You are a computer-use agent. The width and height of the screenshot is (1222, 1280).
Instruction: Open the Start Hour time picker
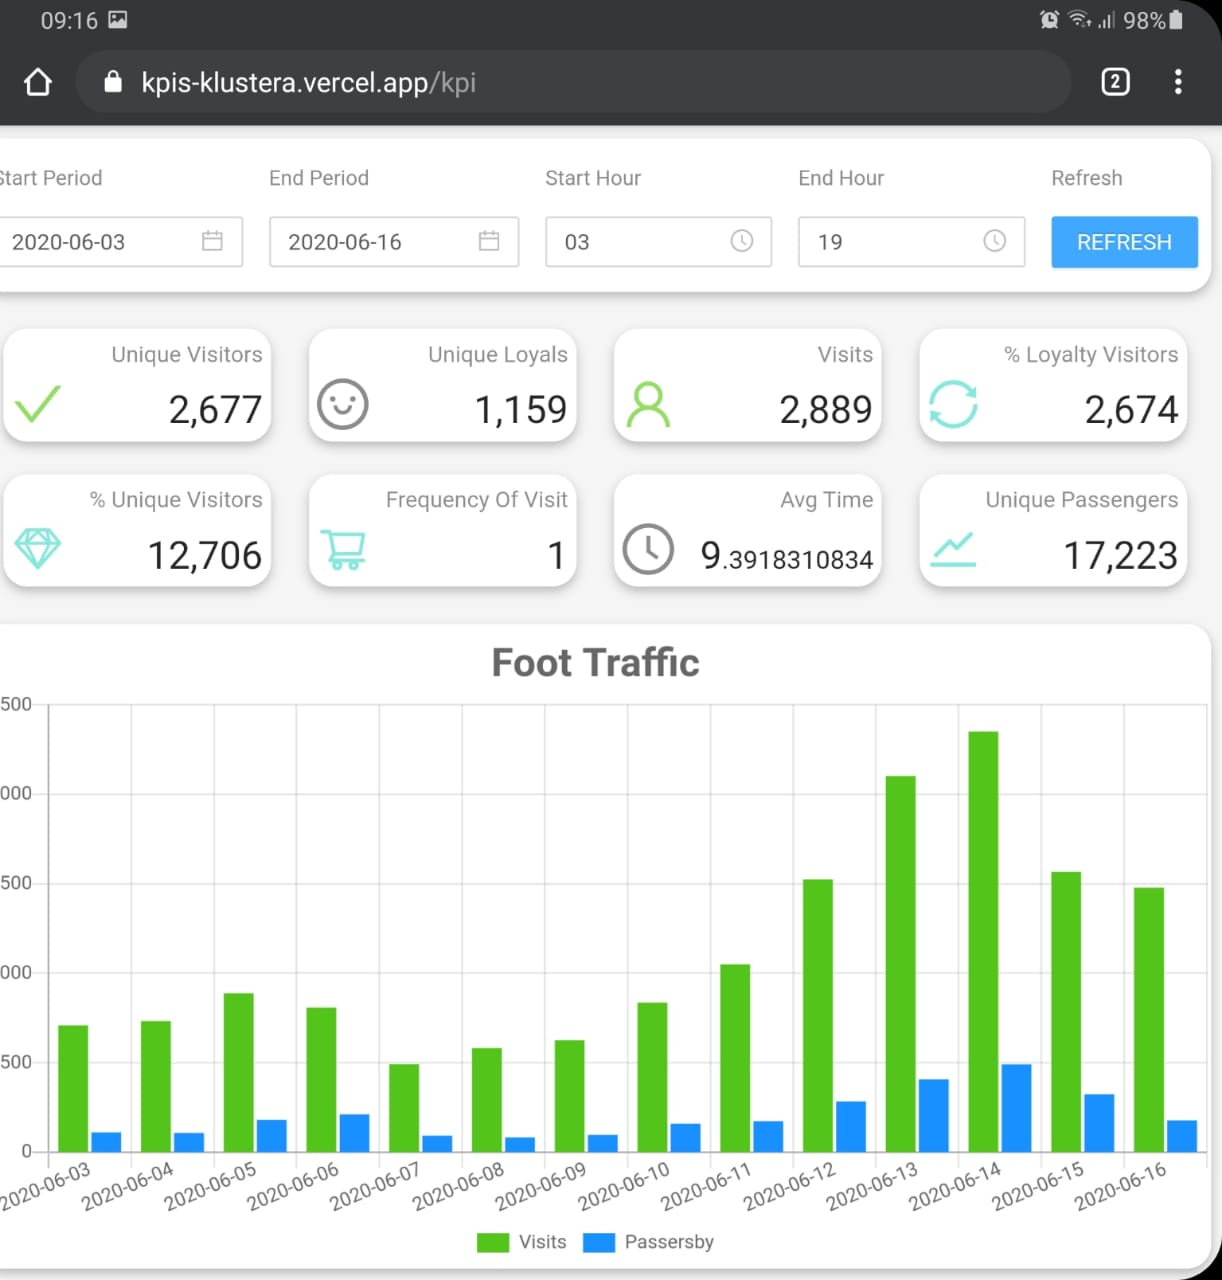click(x=741, y=241)
